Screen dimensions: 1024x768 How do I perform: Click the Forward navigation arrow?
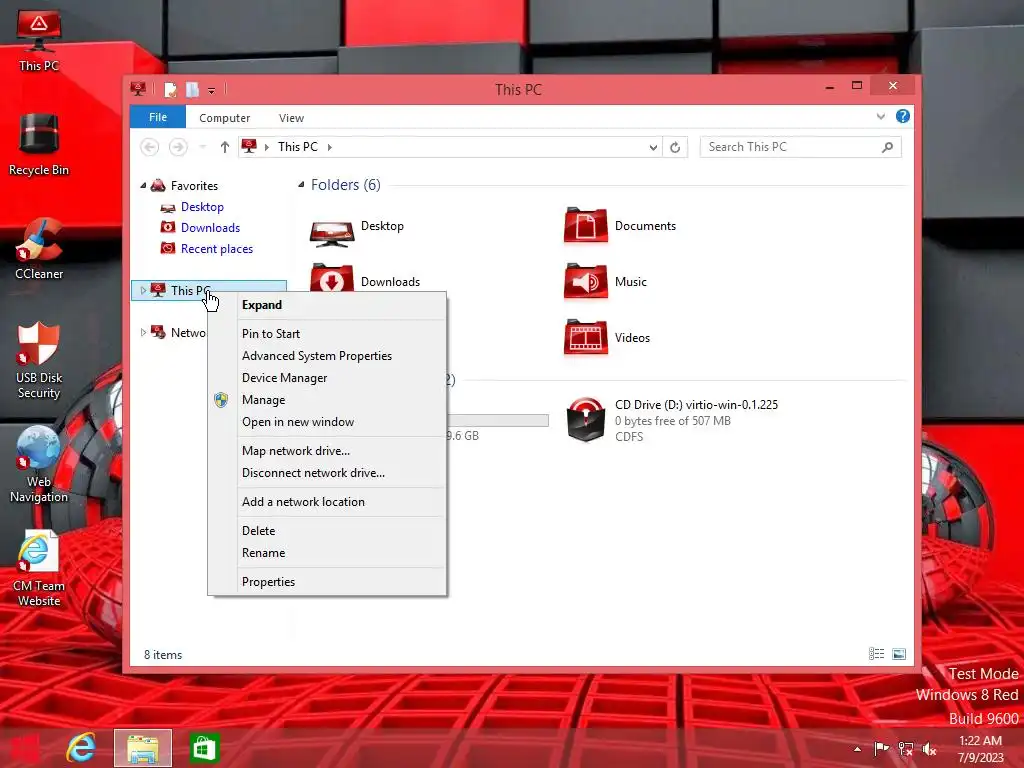pyautogui.click(x=178, y=147)
